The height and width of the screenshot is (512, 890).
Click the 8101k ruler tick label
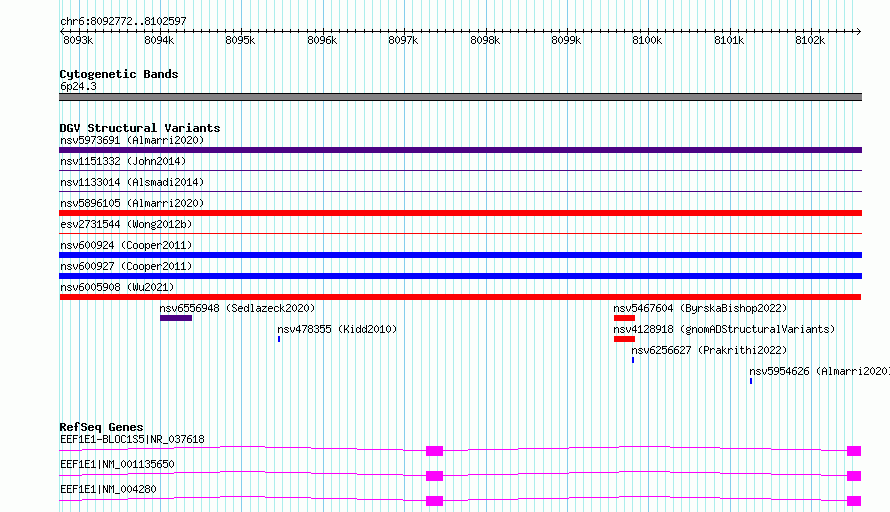tap(729, 40)
